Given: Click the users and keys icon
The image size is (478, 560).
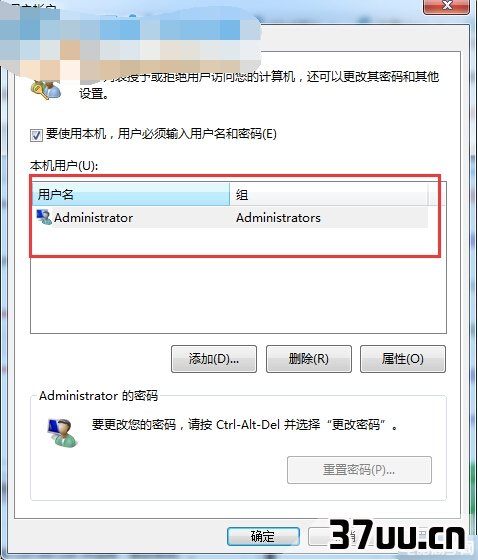Looking at the screenshot, I should 46,89.
